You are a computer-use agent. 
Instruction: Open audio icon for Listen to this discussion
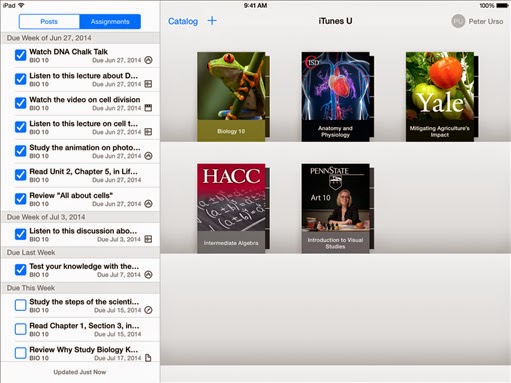point(148,239)
